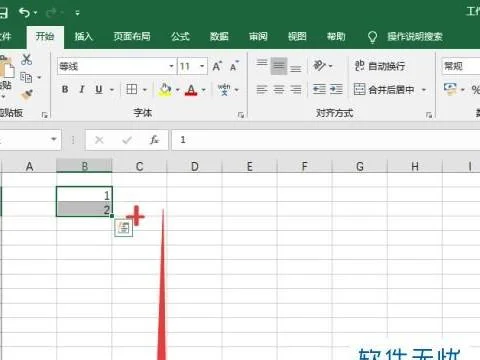Open the number format box 常规

[461, 66]
